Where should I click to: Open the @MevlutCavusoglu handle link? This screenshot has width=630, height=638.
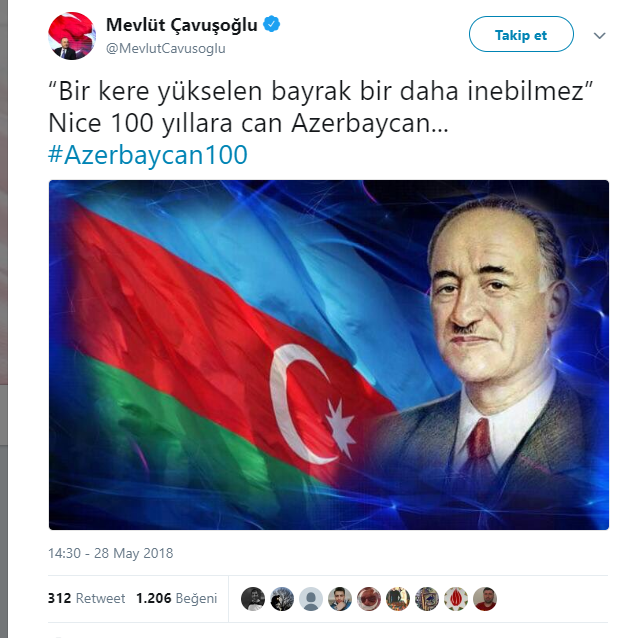[166, 48]
